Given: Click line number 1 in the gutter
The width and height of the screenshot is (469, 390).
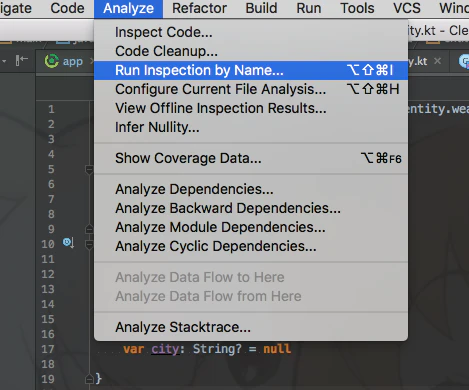Looking at the screenshot, I should click(51, 109).
